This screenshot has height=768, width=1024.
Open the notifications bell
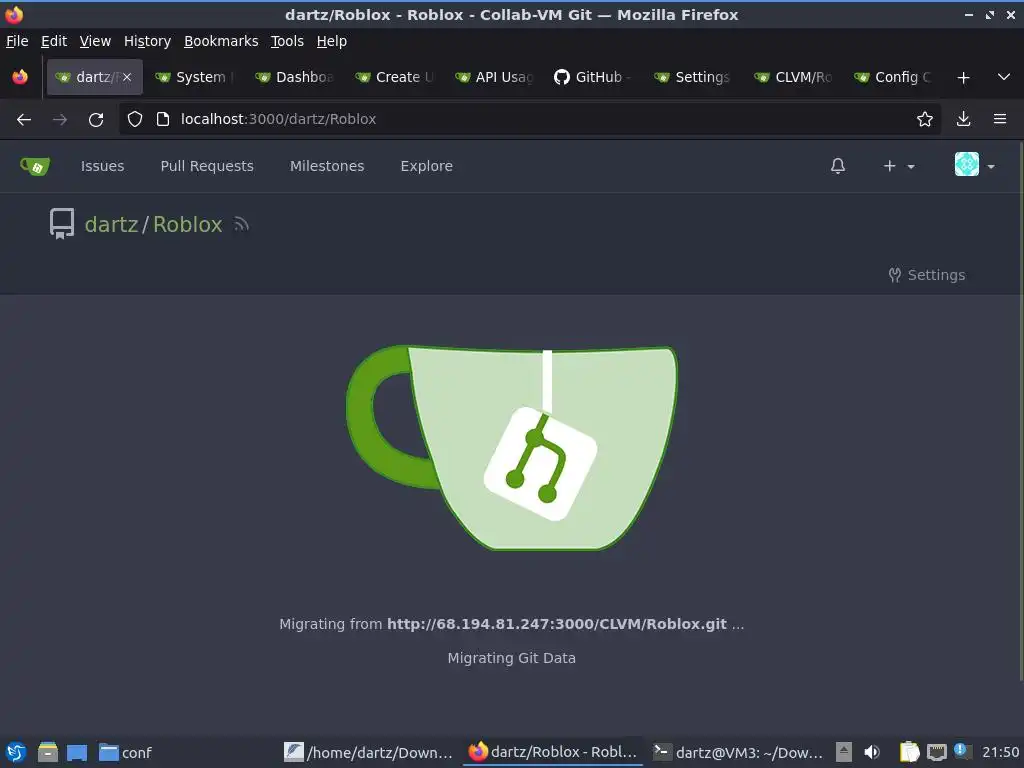[838, 167]
